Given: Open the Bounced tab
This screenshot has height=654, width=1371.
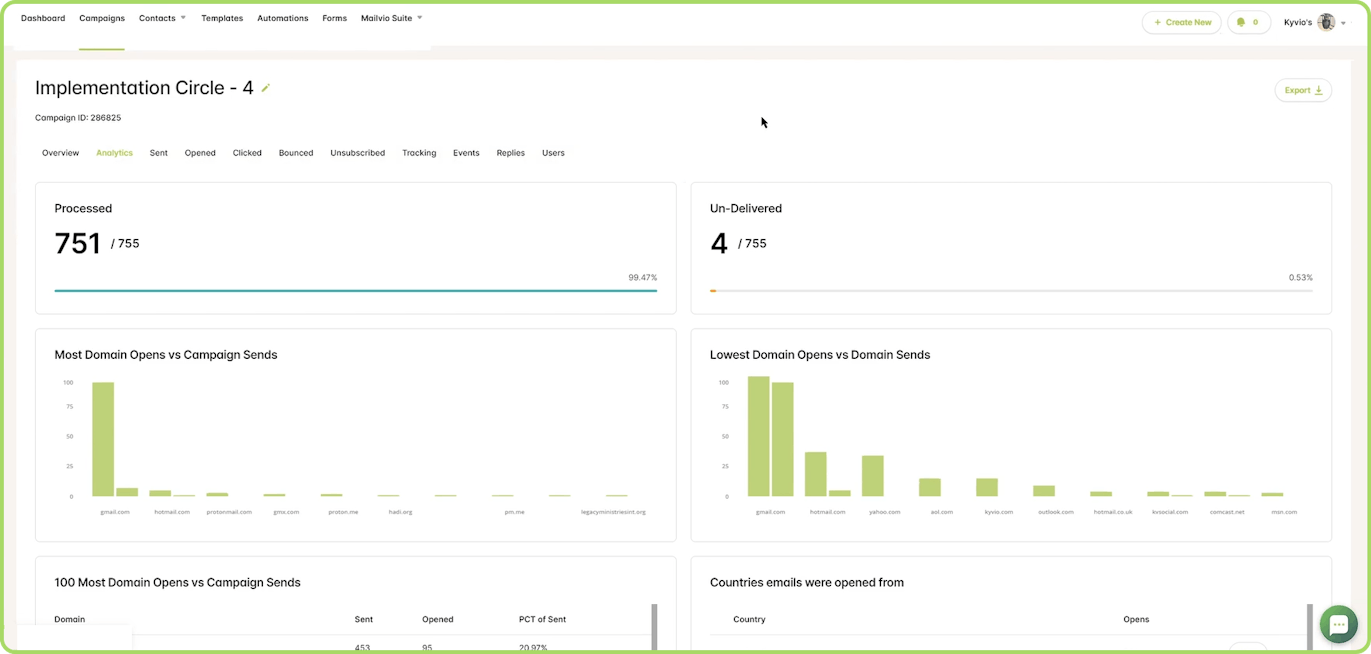Looking at the screenshot, I should pyautogui.click(x=296, y=153).
